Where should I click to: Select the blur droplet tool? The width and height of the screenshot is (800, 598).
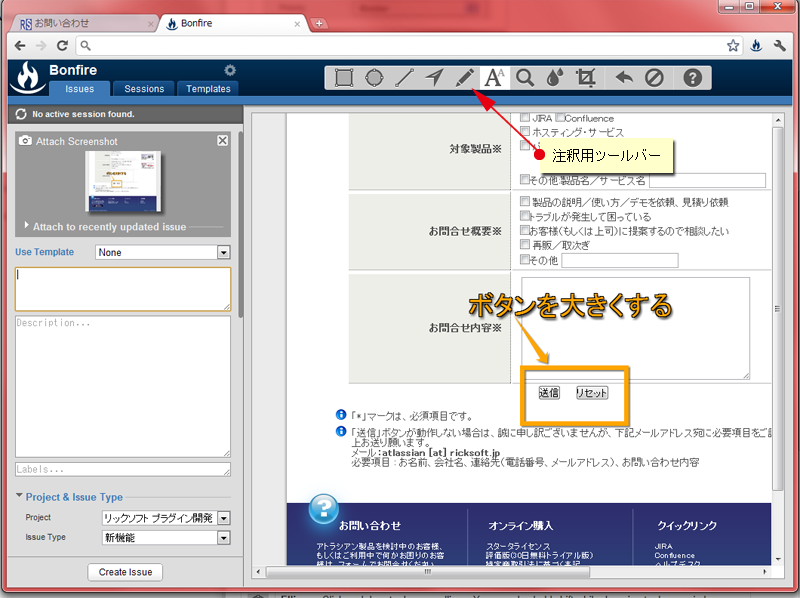[x=555, y=78]
